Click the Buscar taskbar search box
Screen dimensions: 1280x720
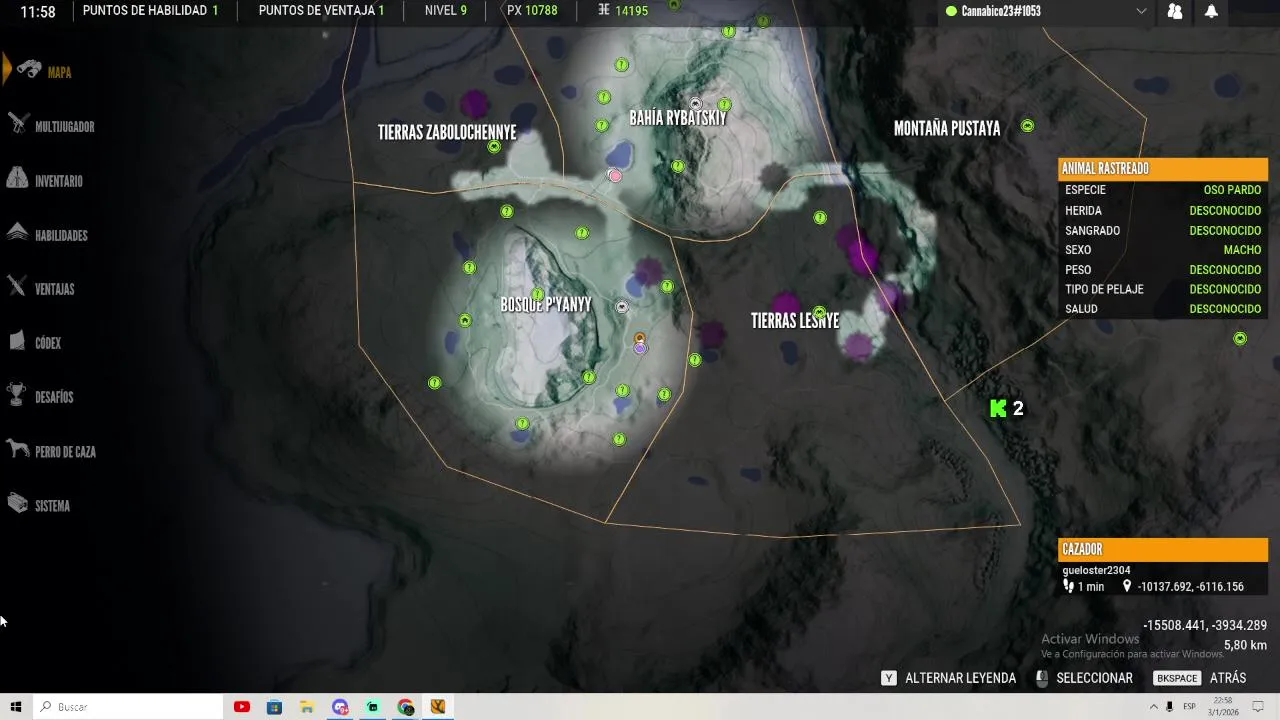(x=128, y=707)
